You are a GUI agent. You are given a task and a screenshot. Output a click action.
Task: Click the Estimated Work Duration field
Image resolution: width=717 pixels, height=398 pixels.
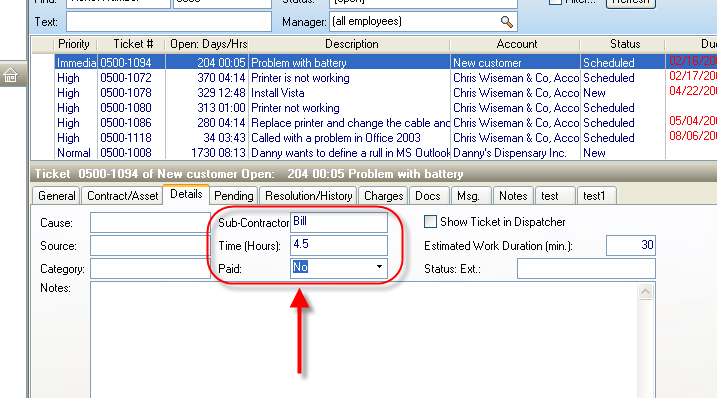click(631, 245)
